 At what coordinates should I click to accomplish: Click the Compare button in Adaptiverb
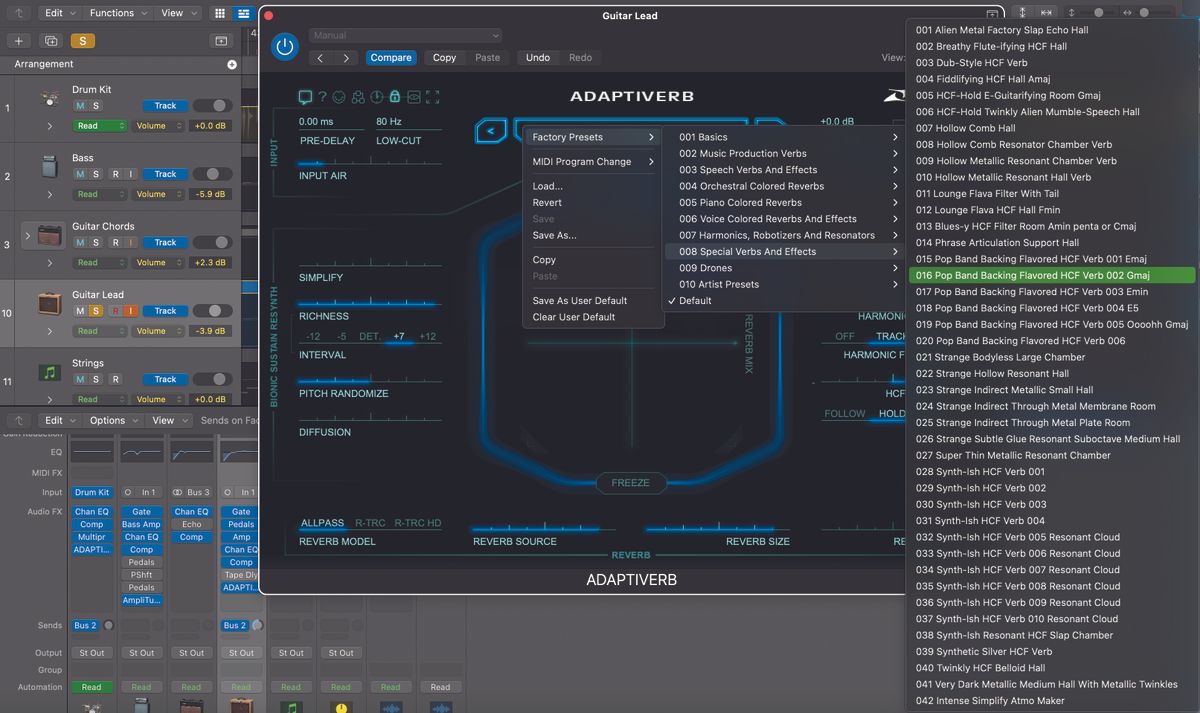click(391, 57)
